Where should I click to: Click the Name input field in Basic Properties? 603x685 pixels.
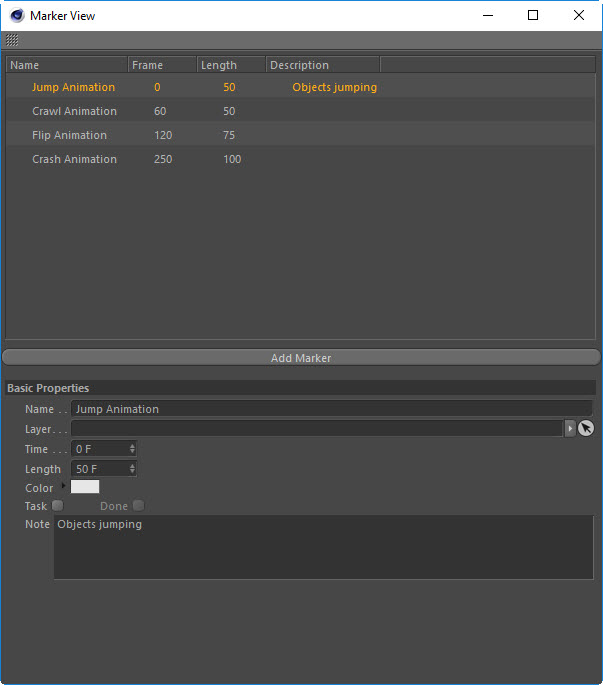coord(332,409)
